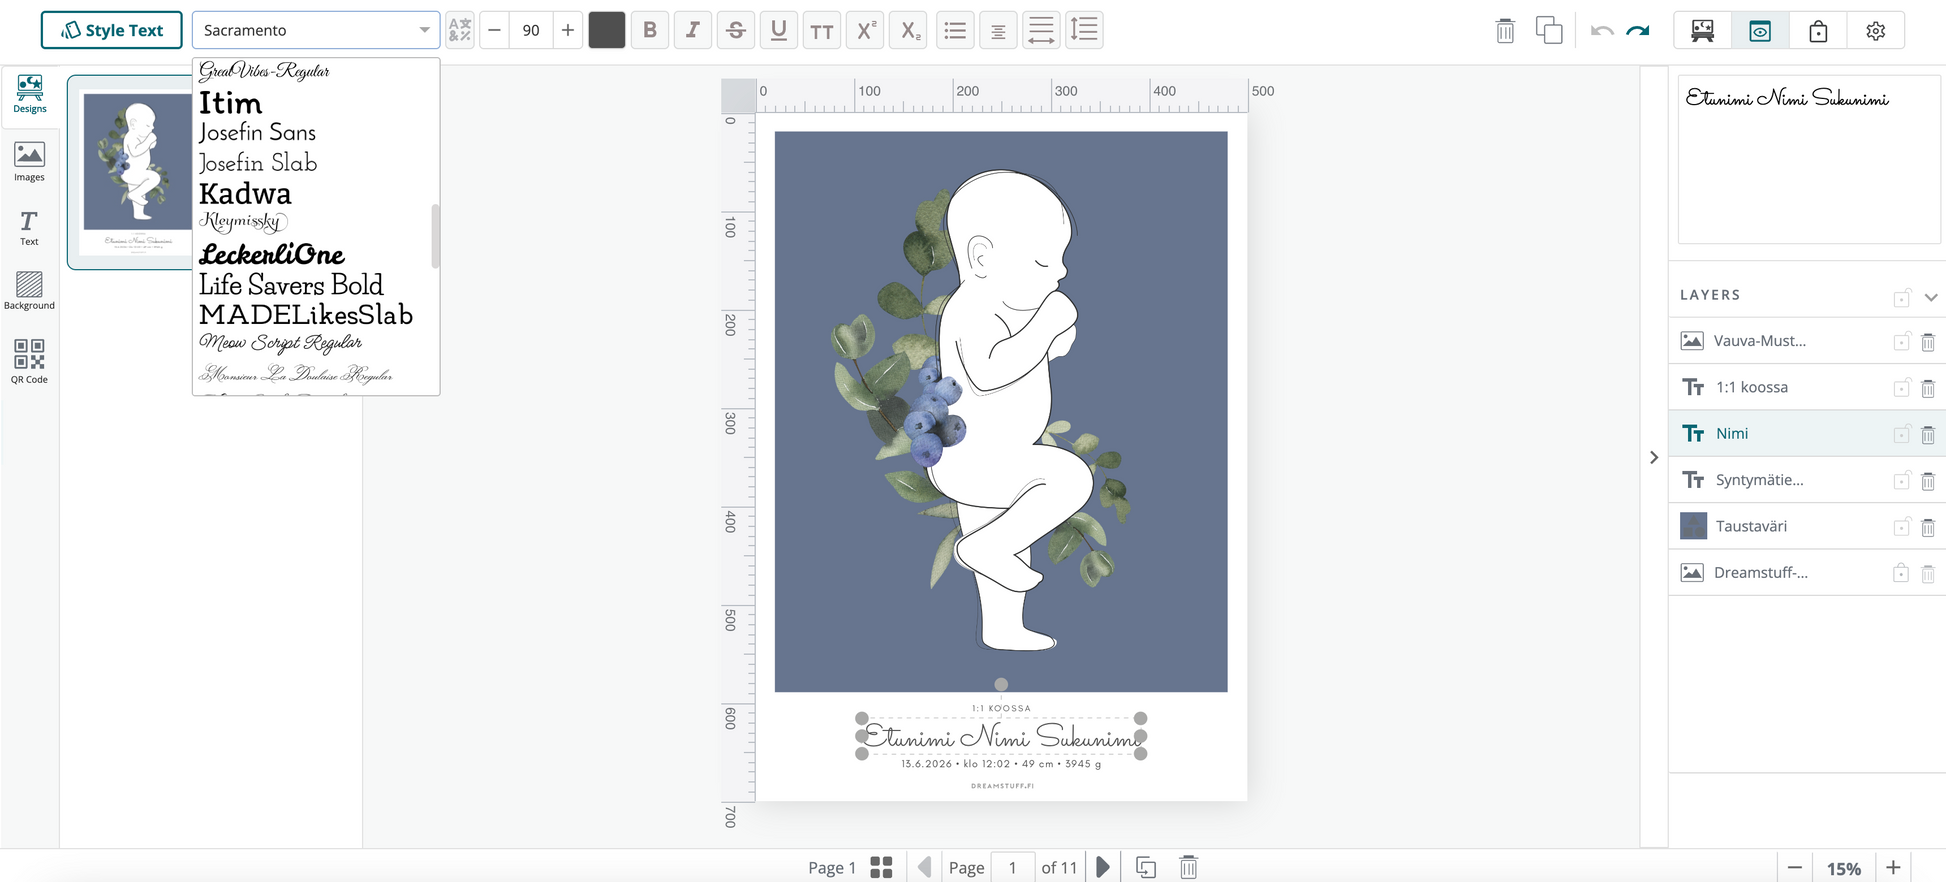Open the Images sidebar tab
This screenshot has width=1946, height=882.
pyautogui.click(x=30, y=162)
